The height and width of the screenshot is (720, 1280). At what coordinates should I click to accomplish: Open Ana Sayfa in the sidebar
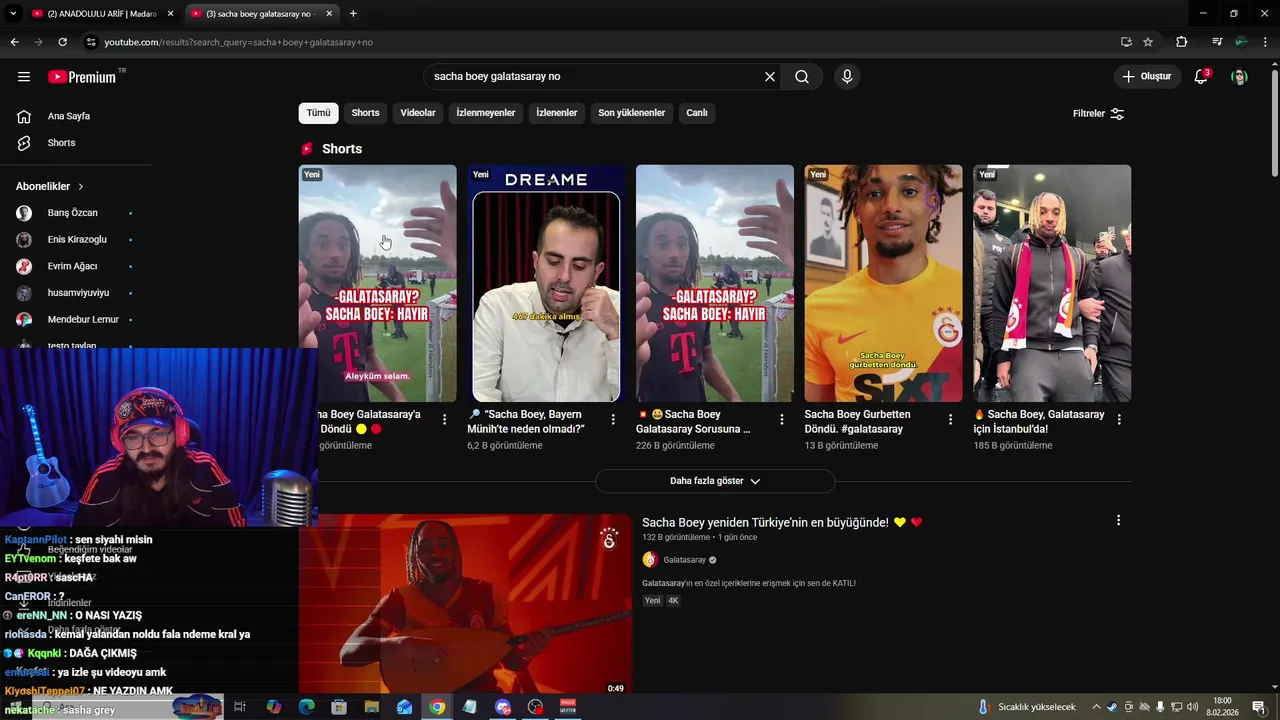68,116
